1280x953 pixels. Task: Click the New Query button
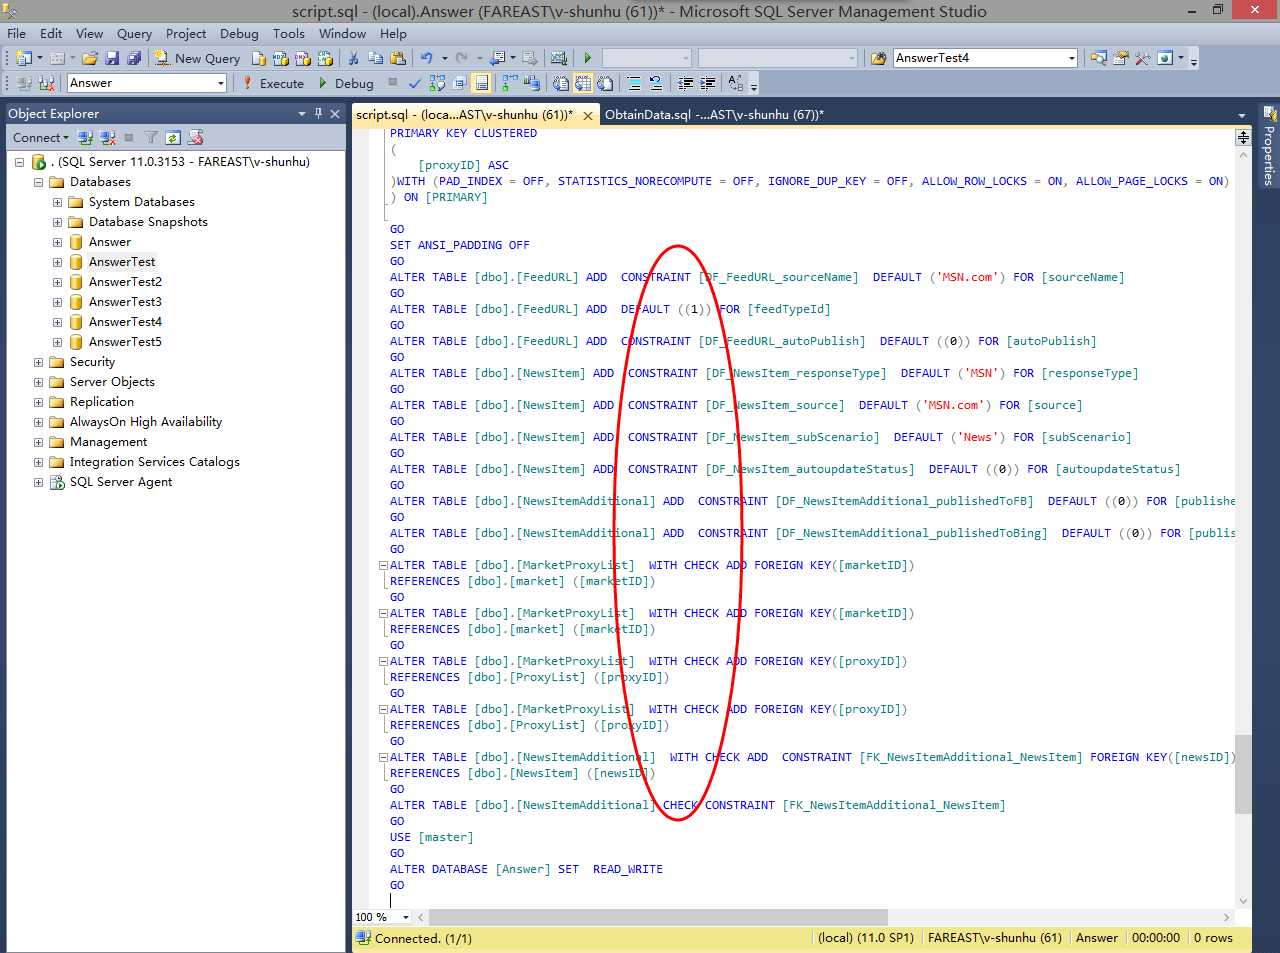click(x=197, y=58)
